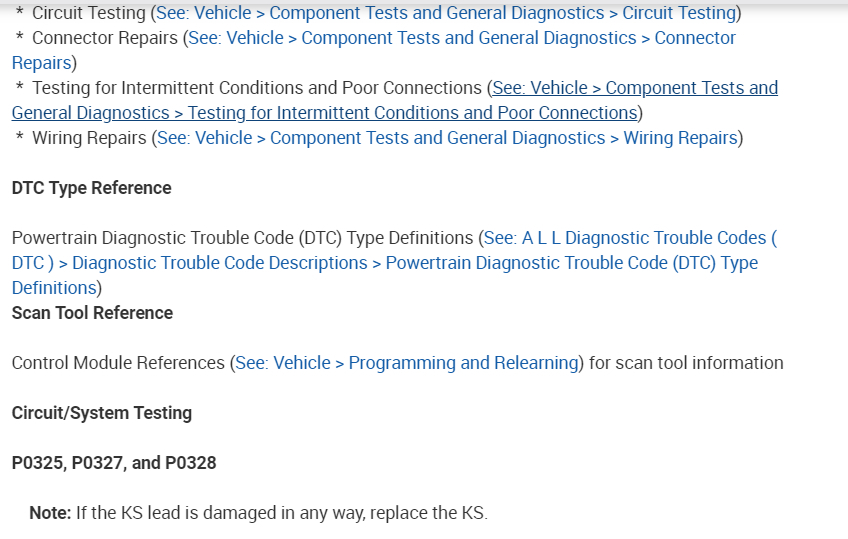Image resolution: width=848 pixels, height=539 pixels.
Task: Click the bold "Note:" label
Action: tap(50, 513)
